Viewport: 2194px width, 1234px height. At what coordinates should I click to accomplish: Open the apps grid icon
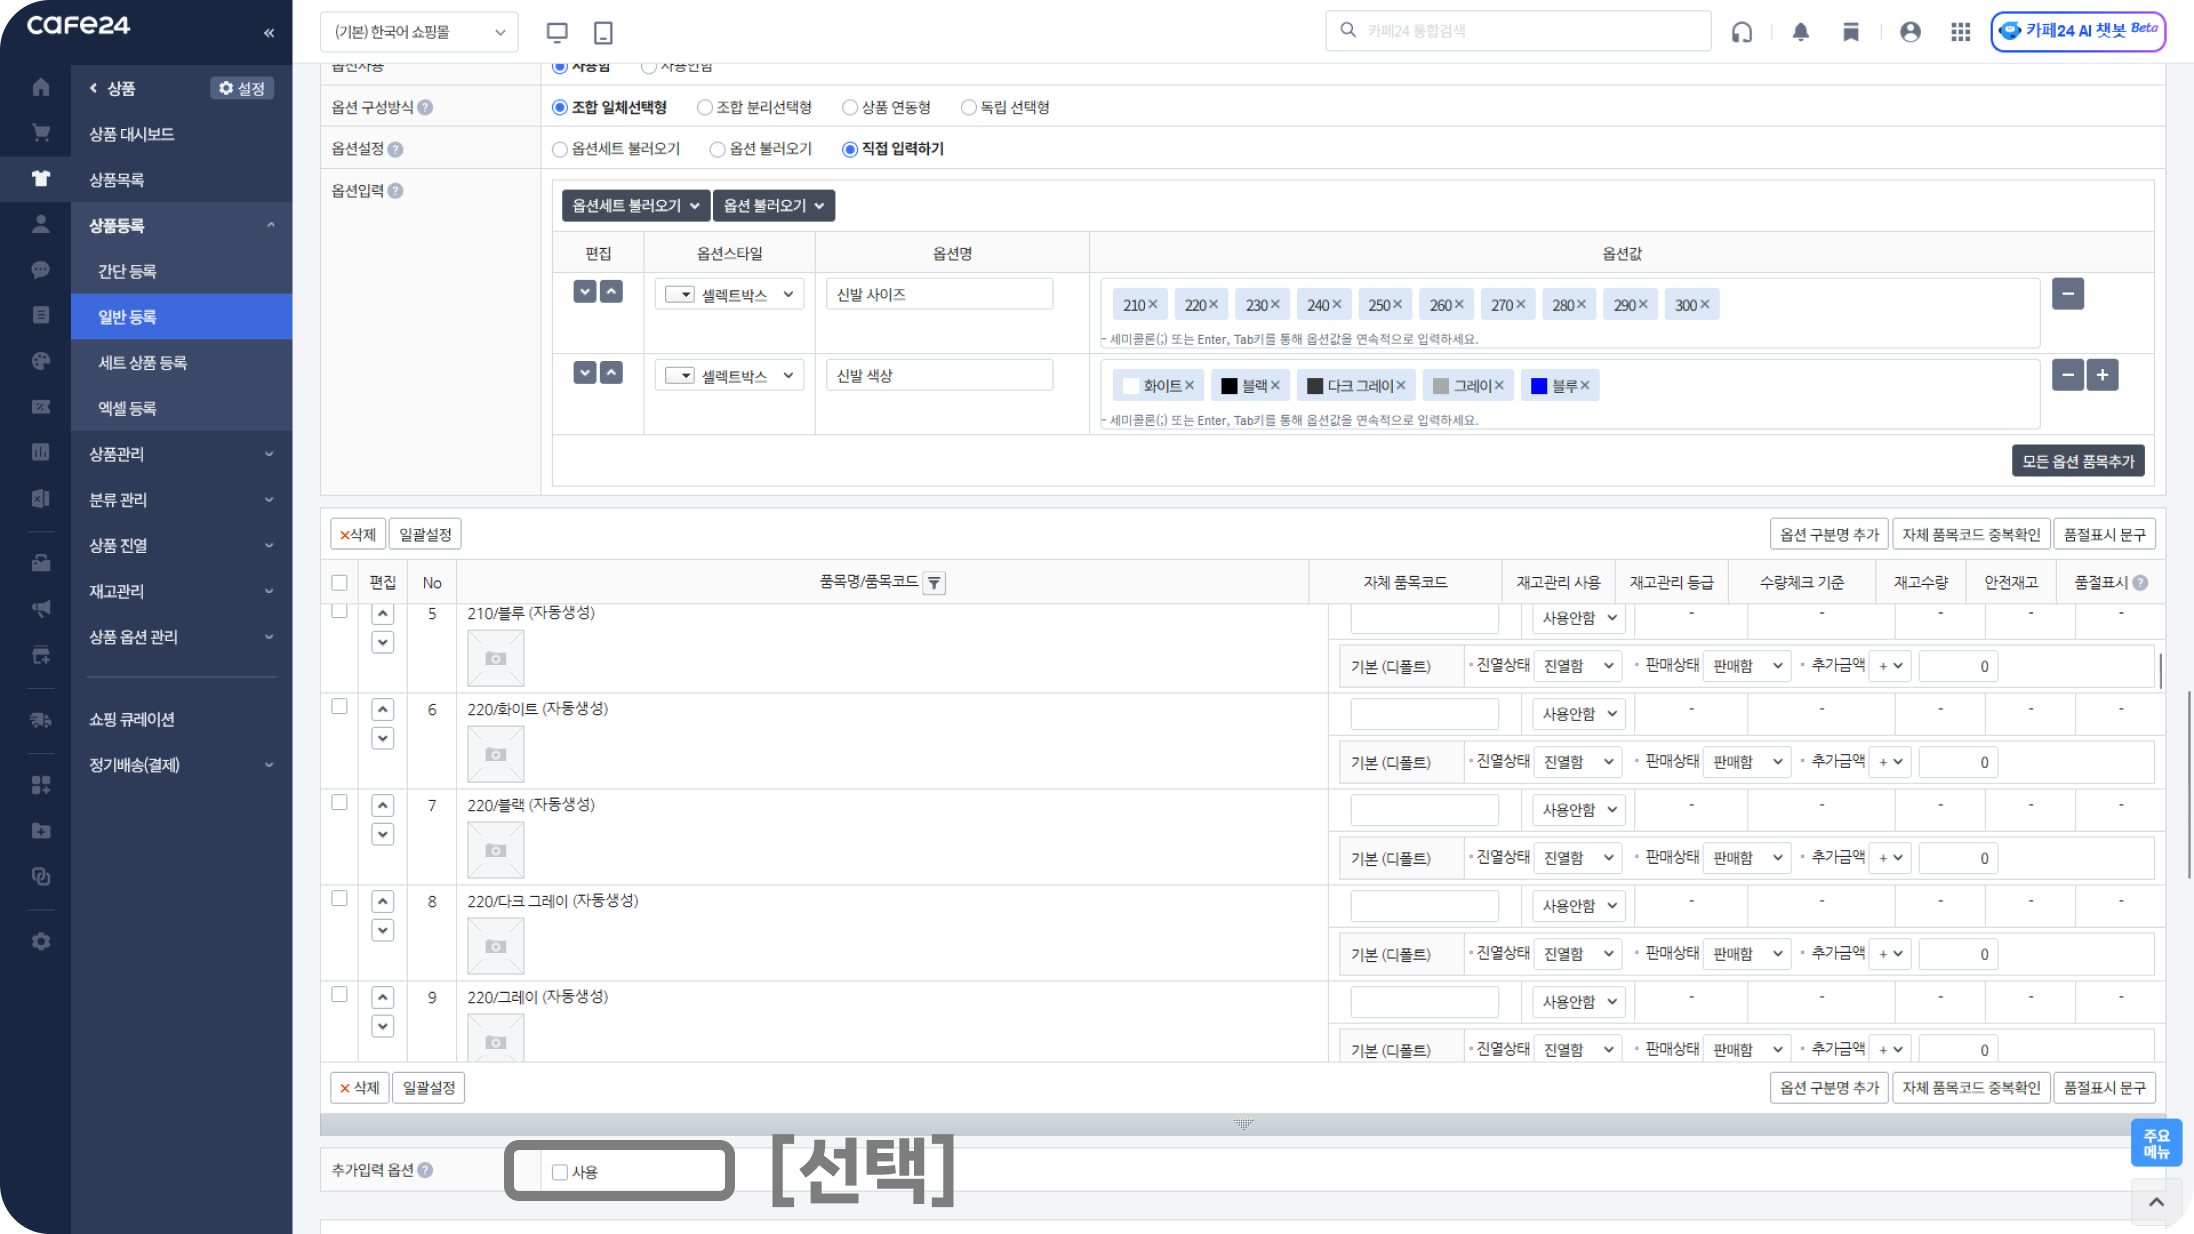point(1960,32)
